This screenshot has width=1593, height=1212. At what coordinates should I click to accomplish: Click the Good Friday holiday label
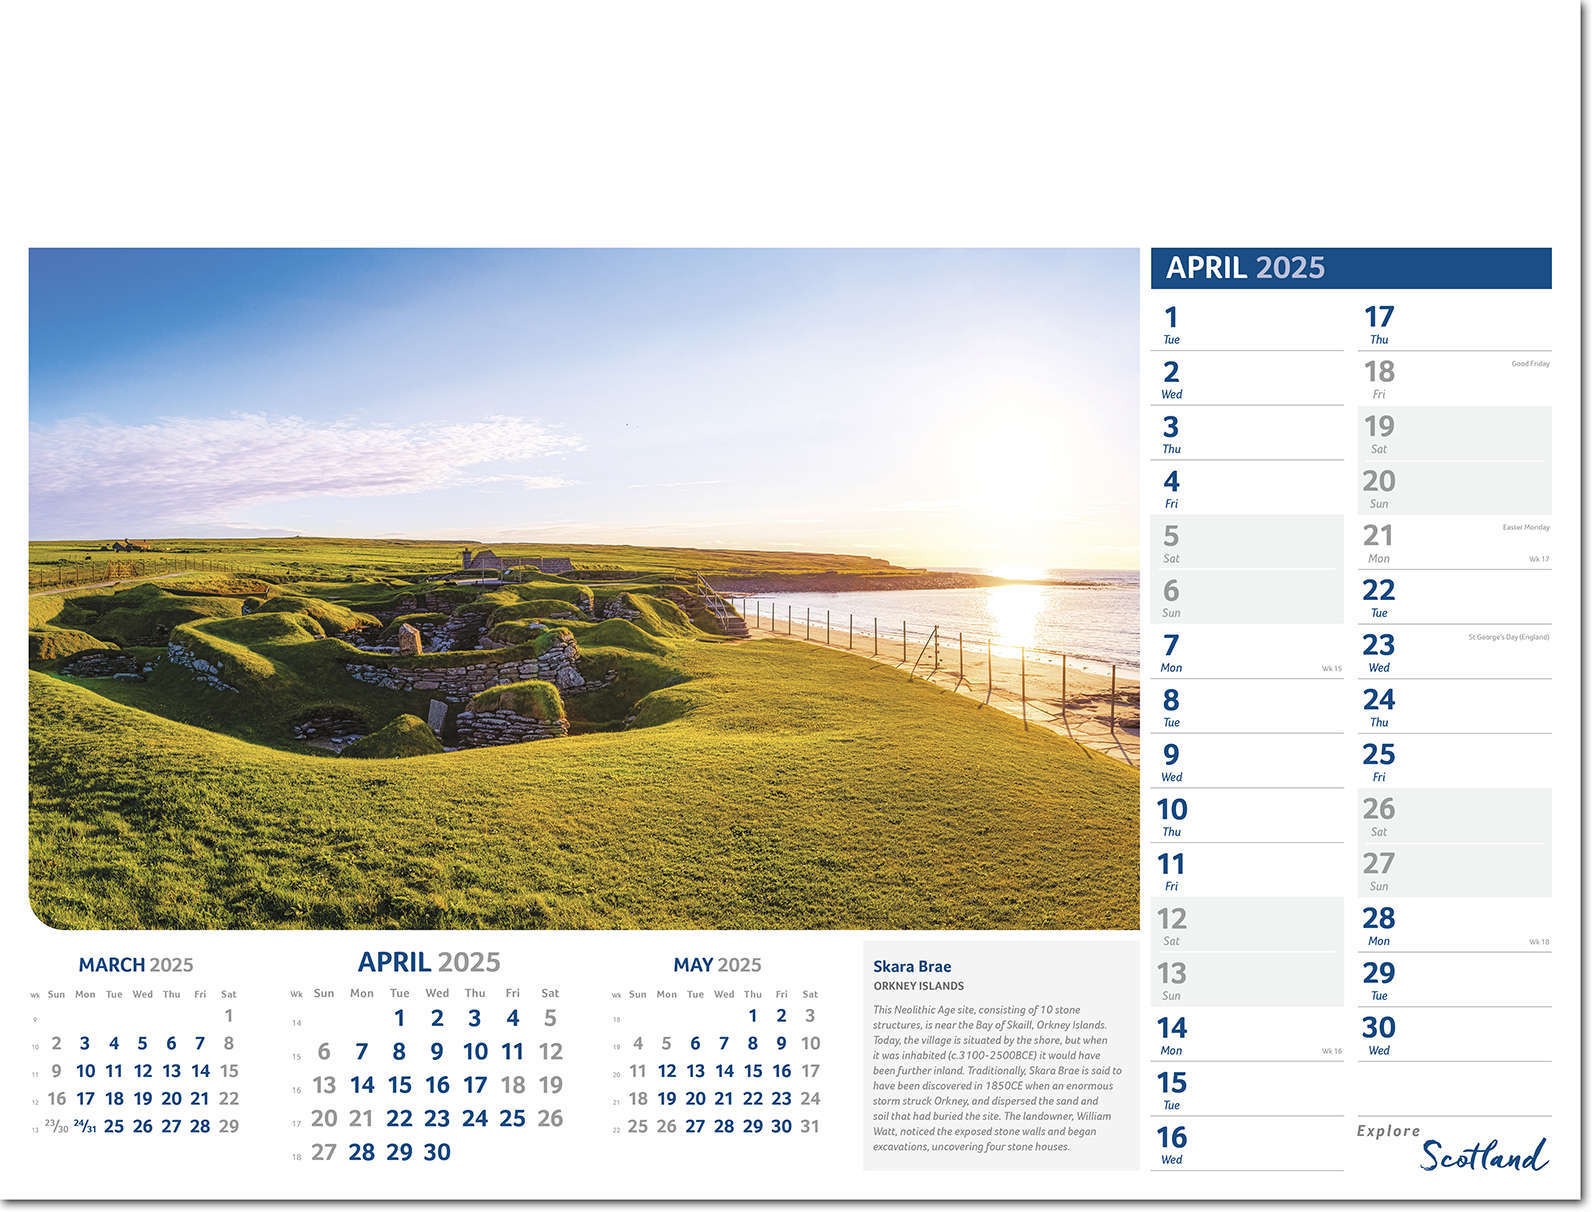pyautogui.click(x=1530, y=364)
